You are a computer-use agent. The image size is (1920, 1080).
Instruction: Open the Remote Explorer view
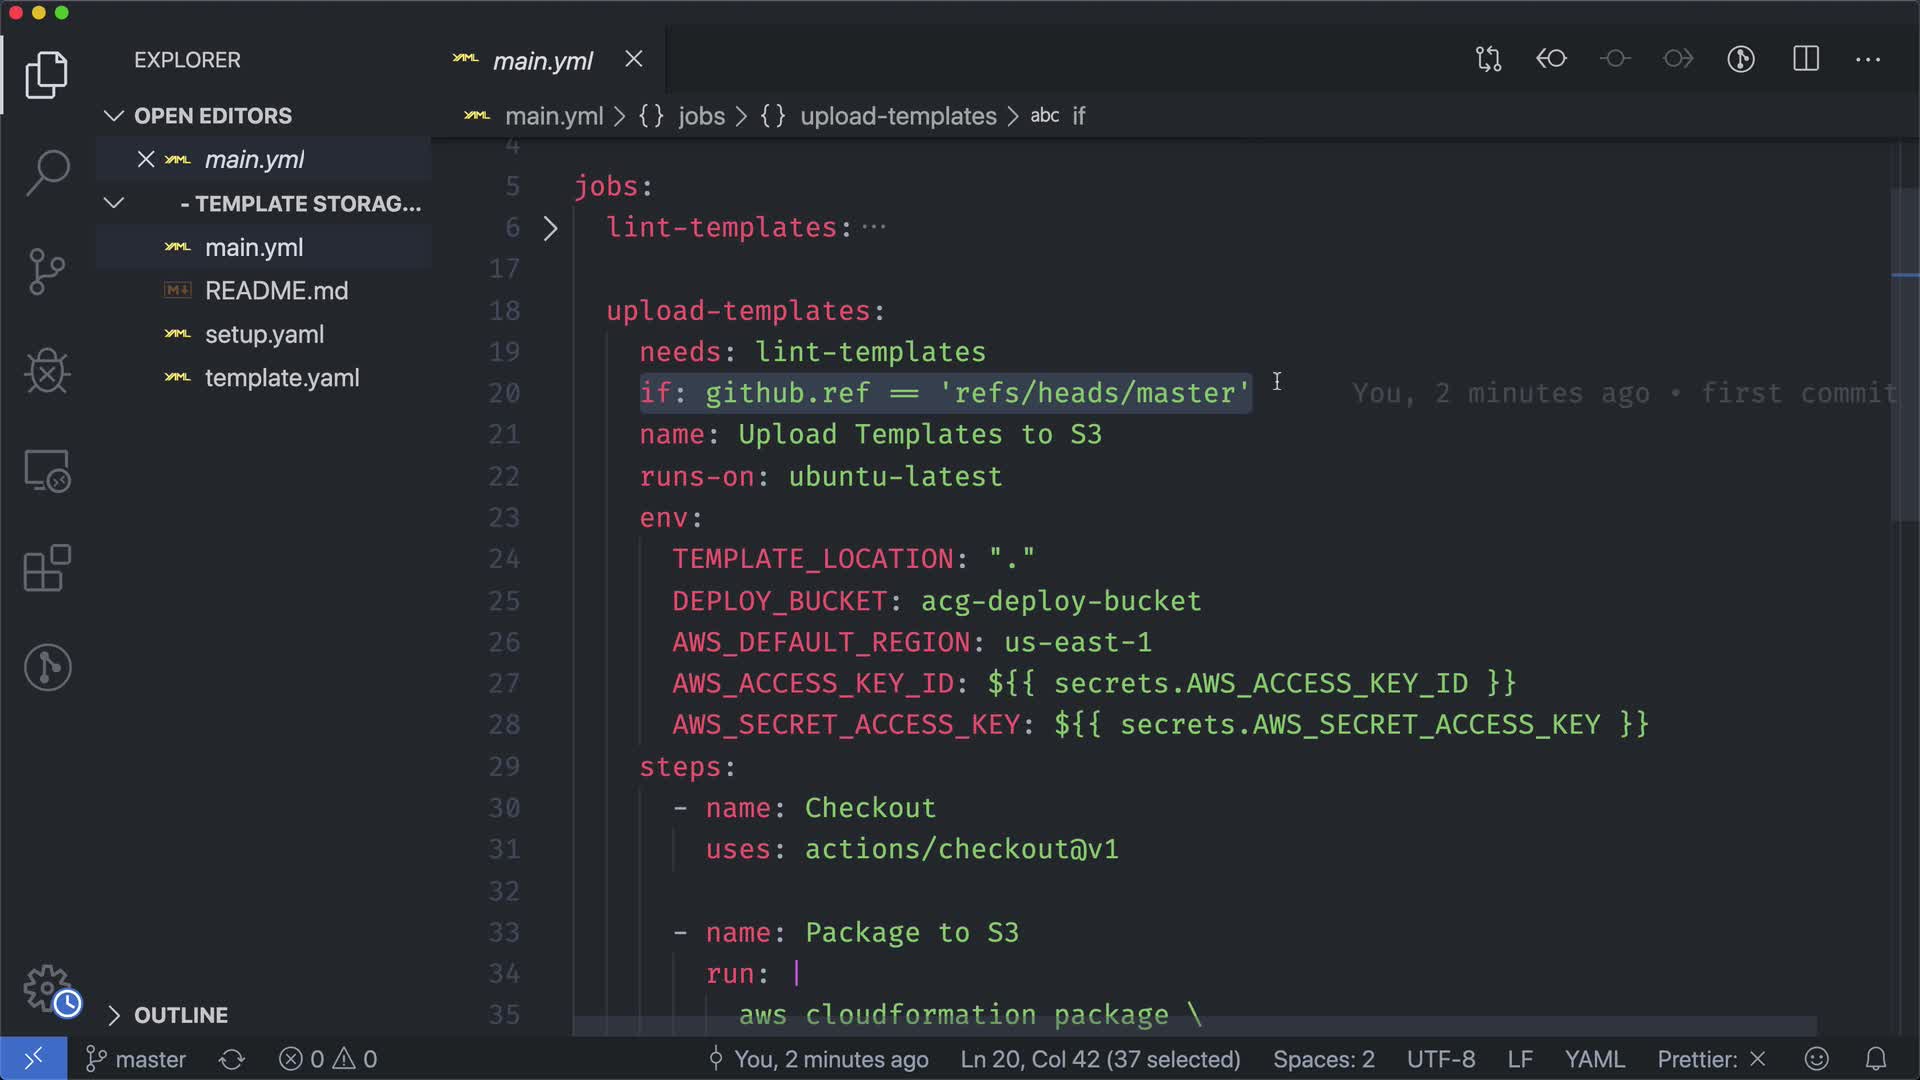47,470
